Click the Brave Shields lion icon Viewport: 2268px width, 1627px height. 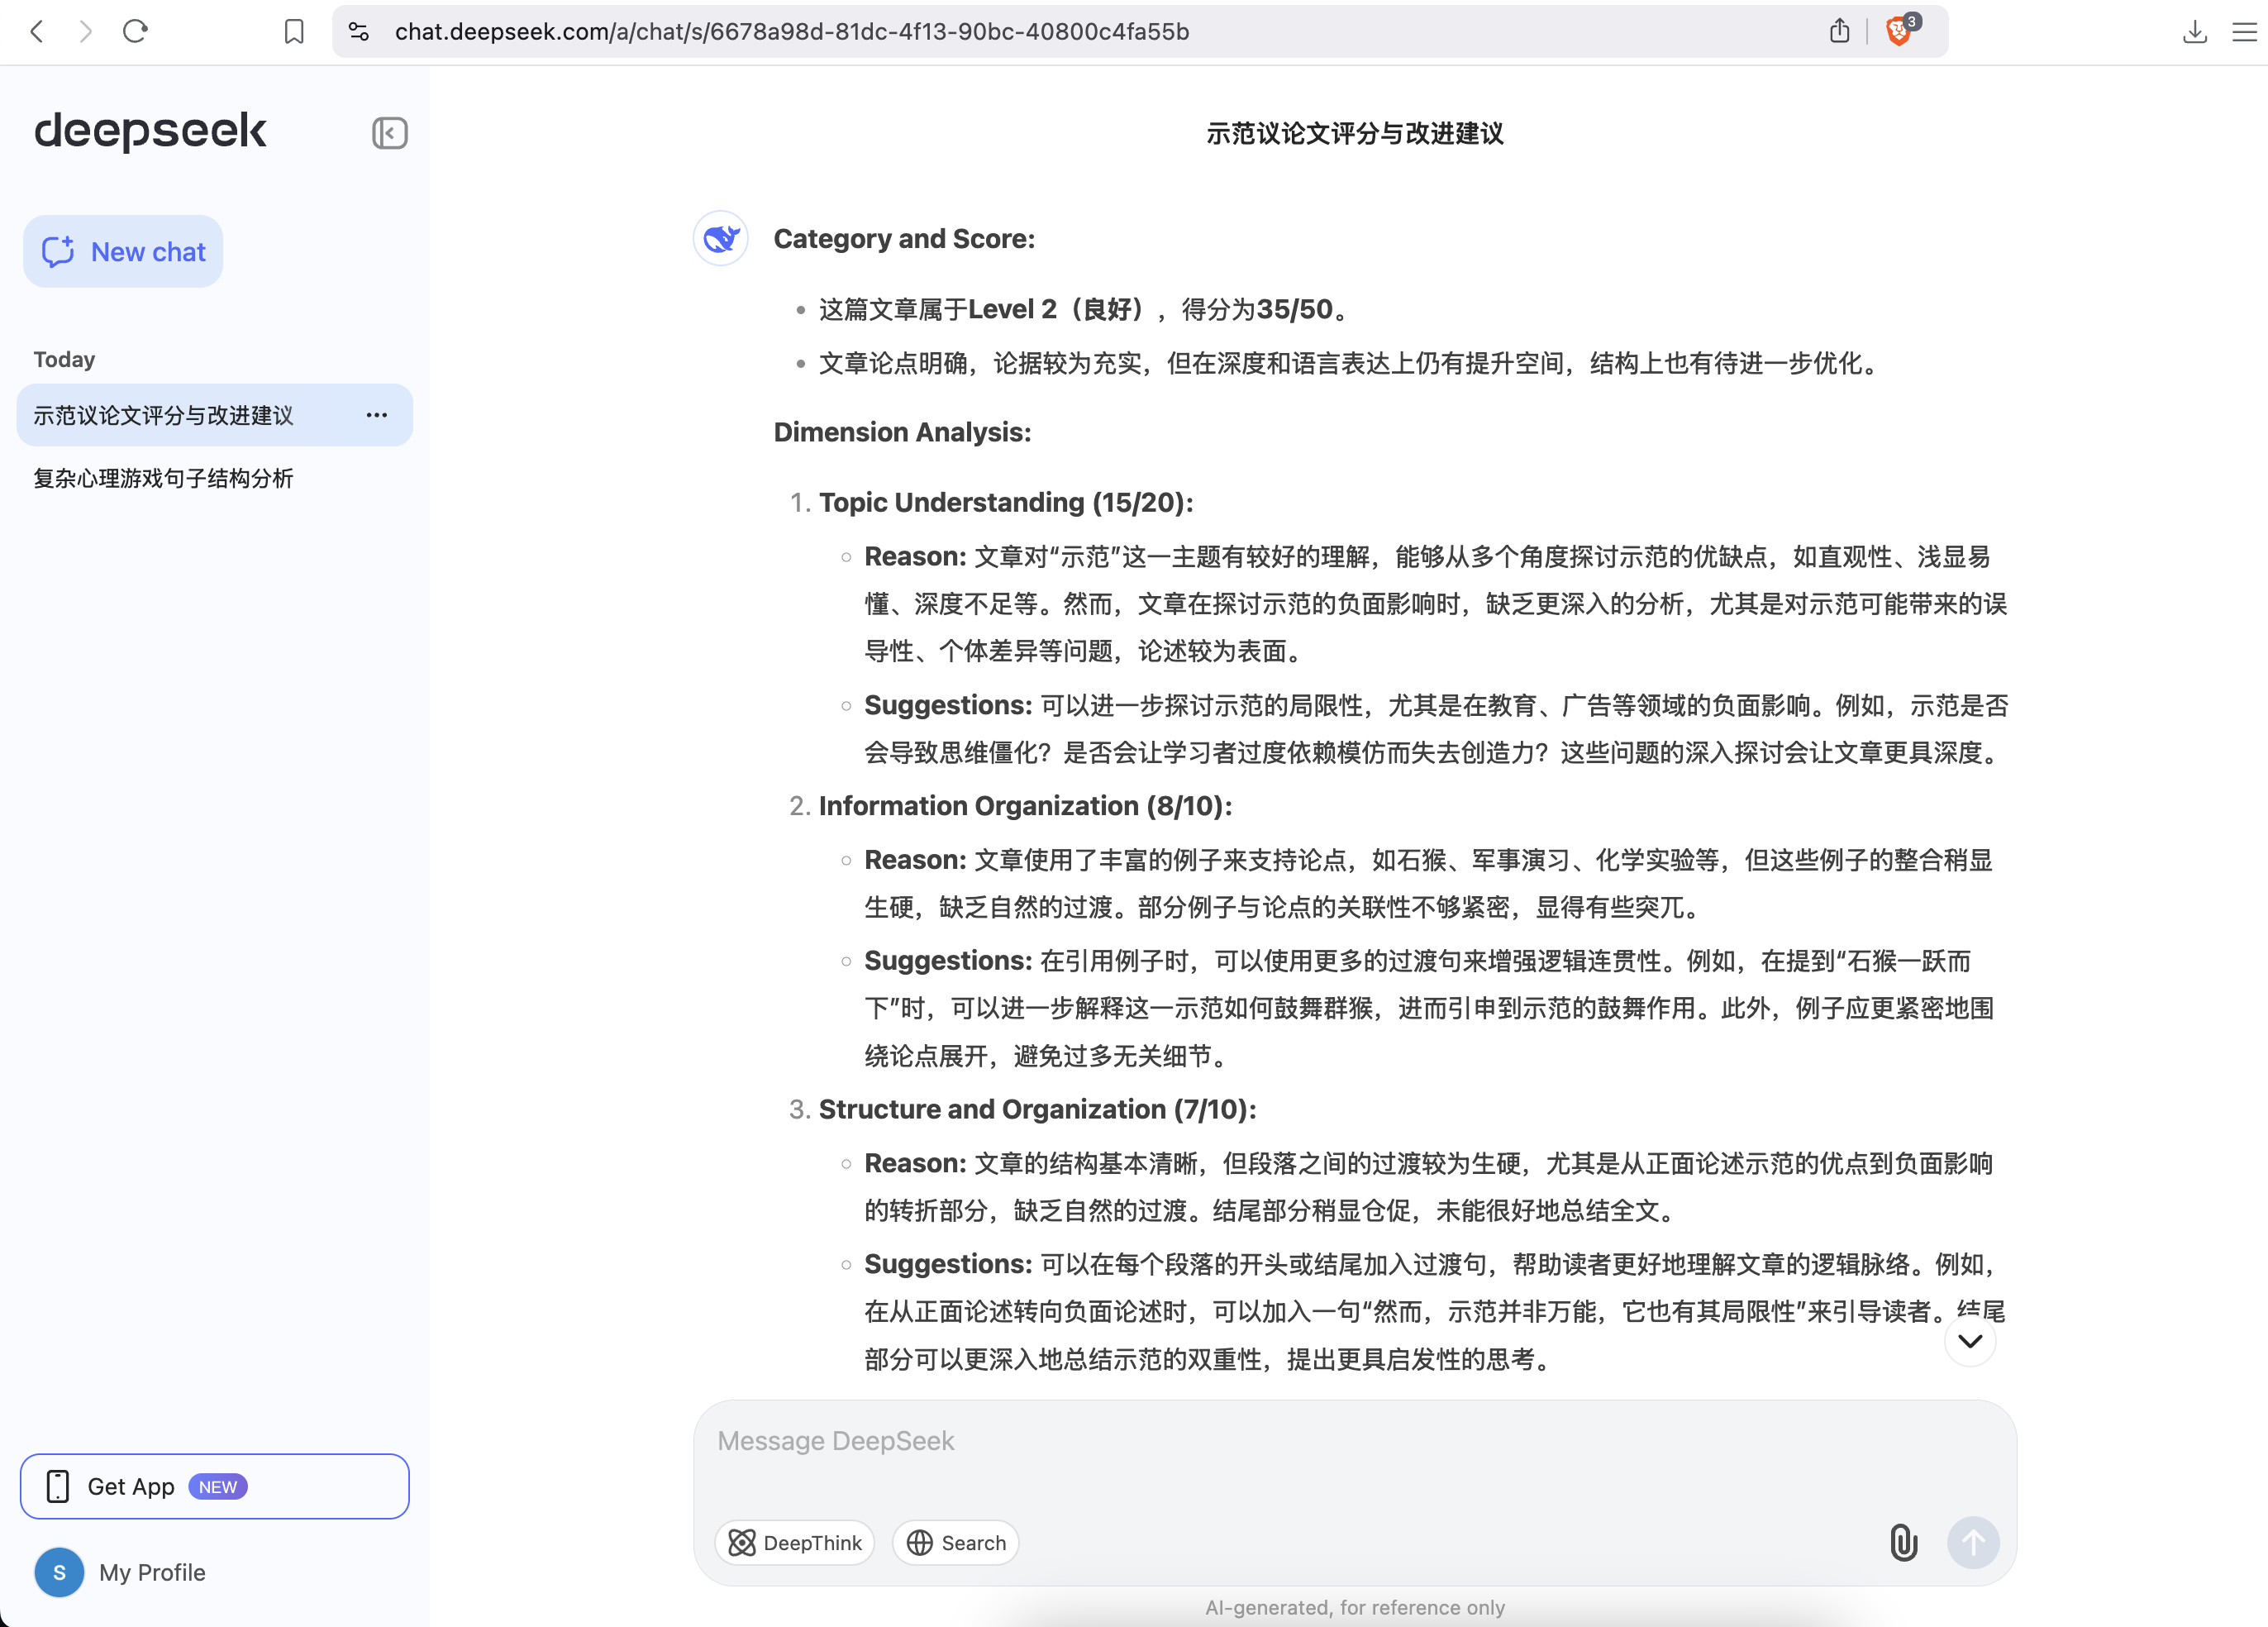pyautogui.click(x=1898, y=31)
